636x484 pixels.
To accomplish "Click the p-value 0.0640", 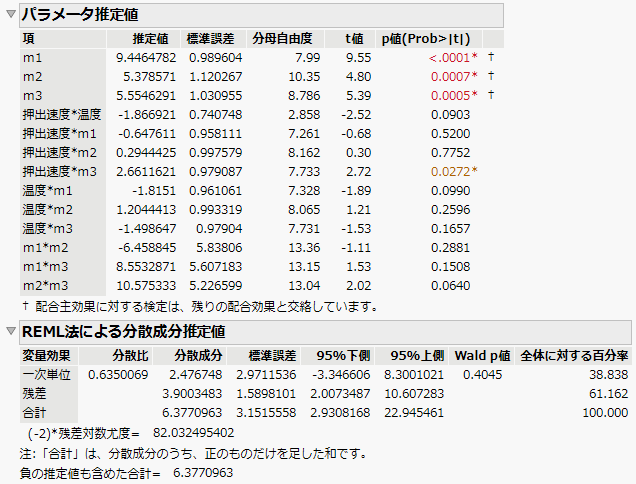I will click(451, 286).
